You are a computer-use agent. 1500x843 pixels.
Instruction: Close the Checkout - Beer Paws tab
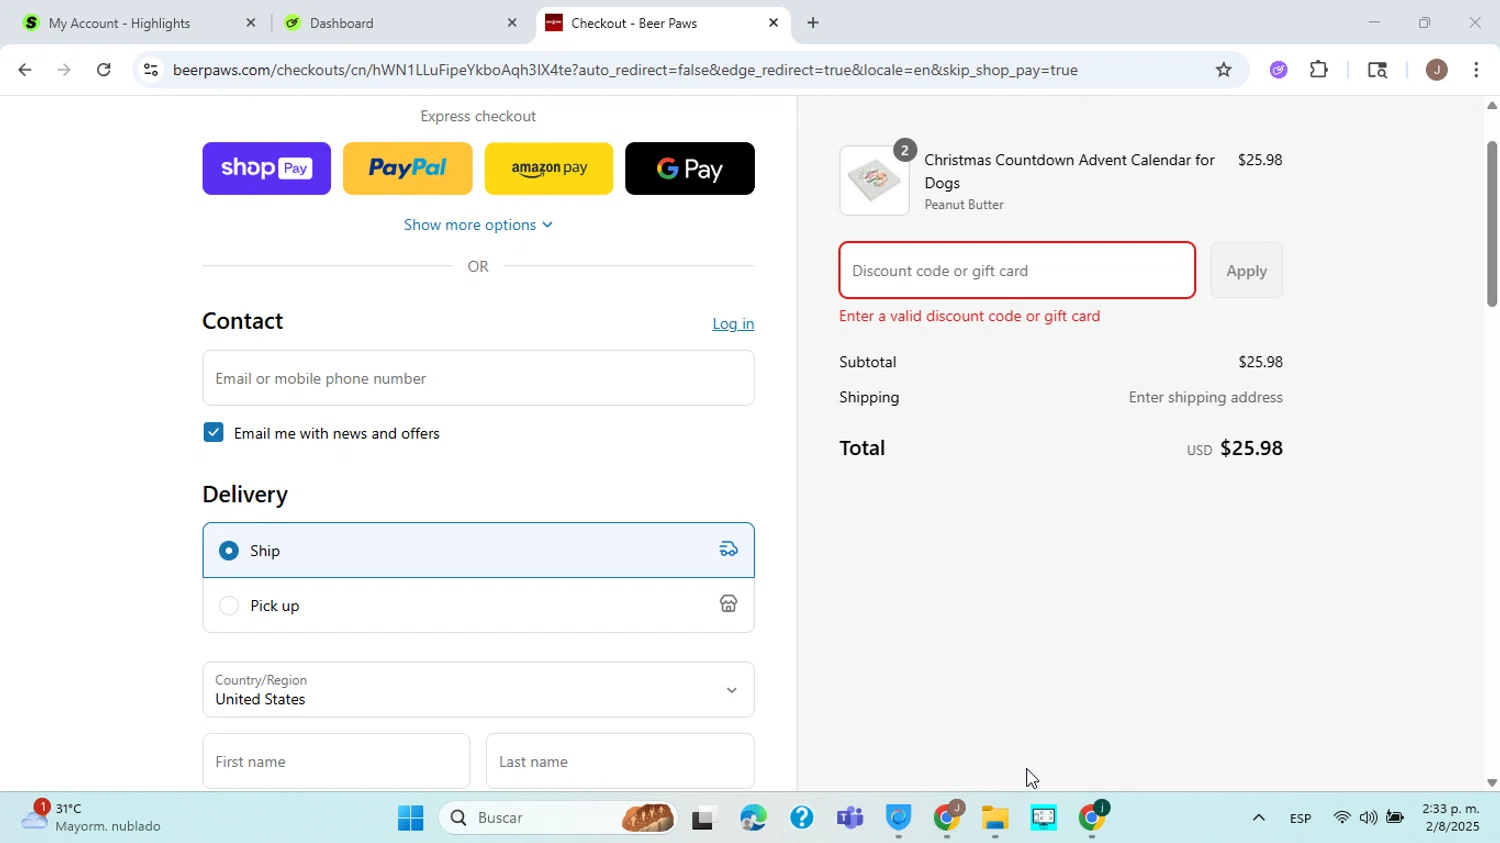pos(773,22)
